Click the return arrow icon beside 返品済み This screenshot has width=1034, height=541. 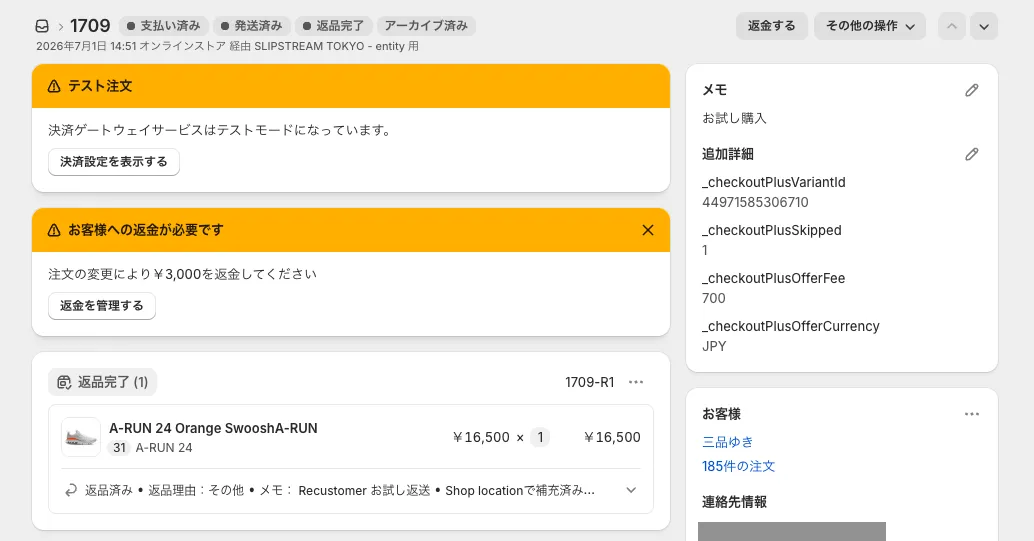71,490
